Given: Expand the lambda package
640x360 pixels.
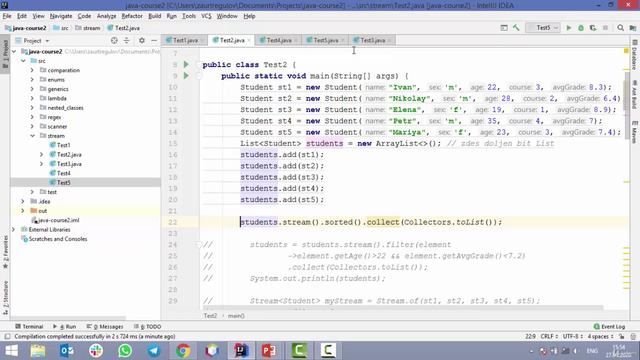Looking at the screenshot, I should (32, 98).
